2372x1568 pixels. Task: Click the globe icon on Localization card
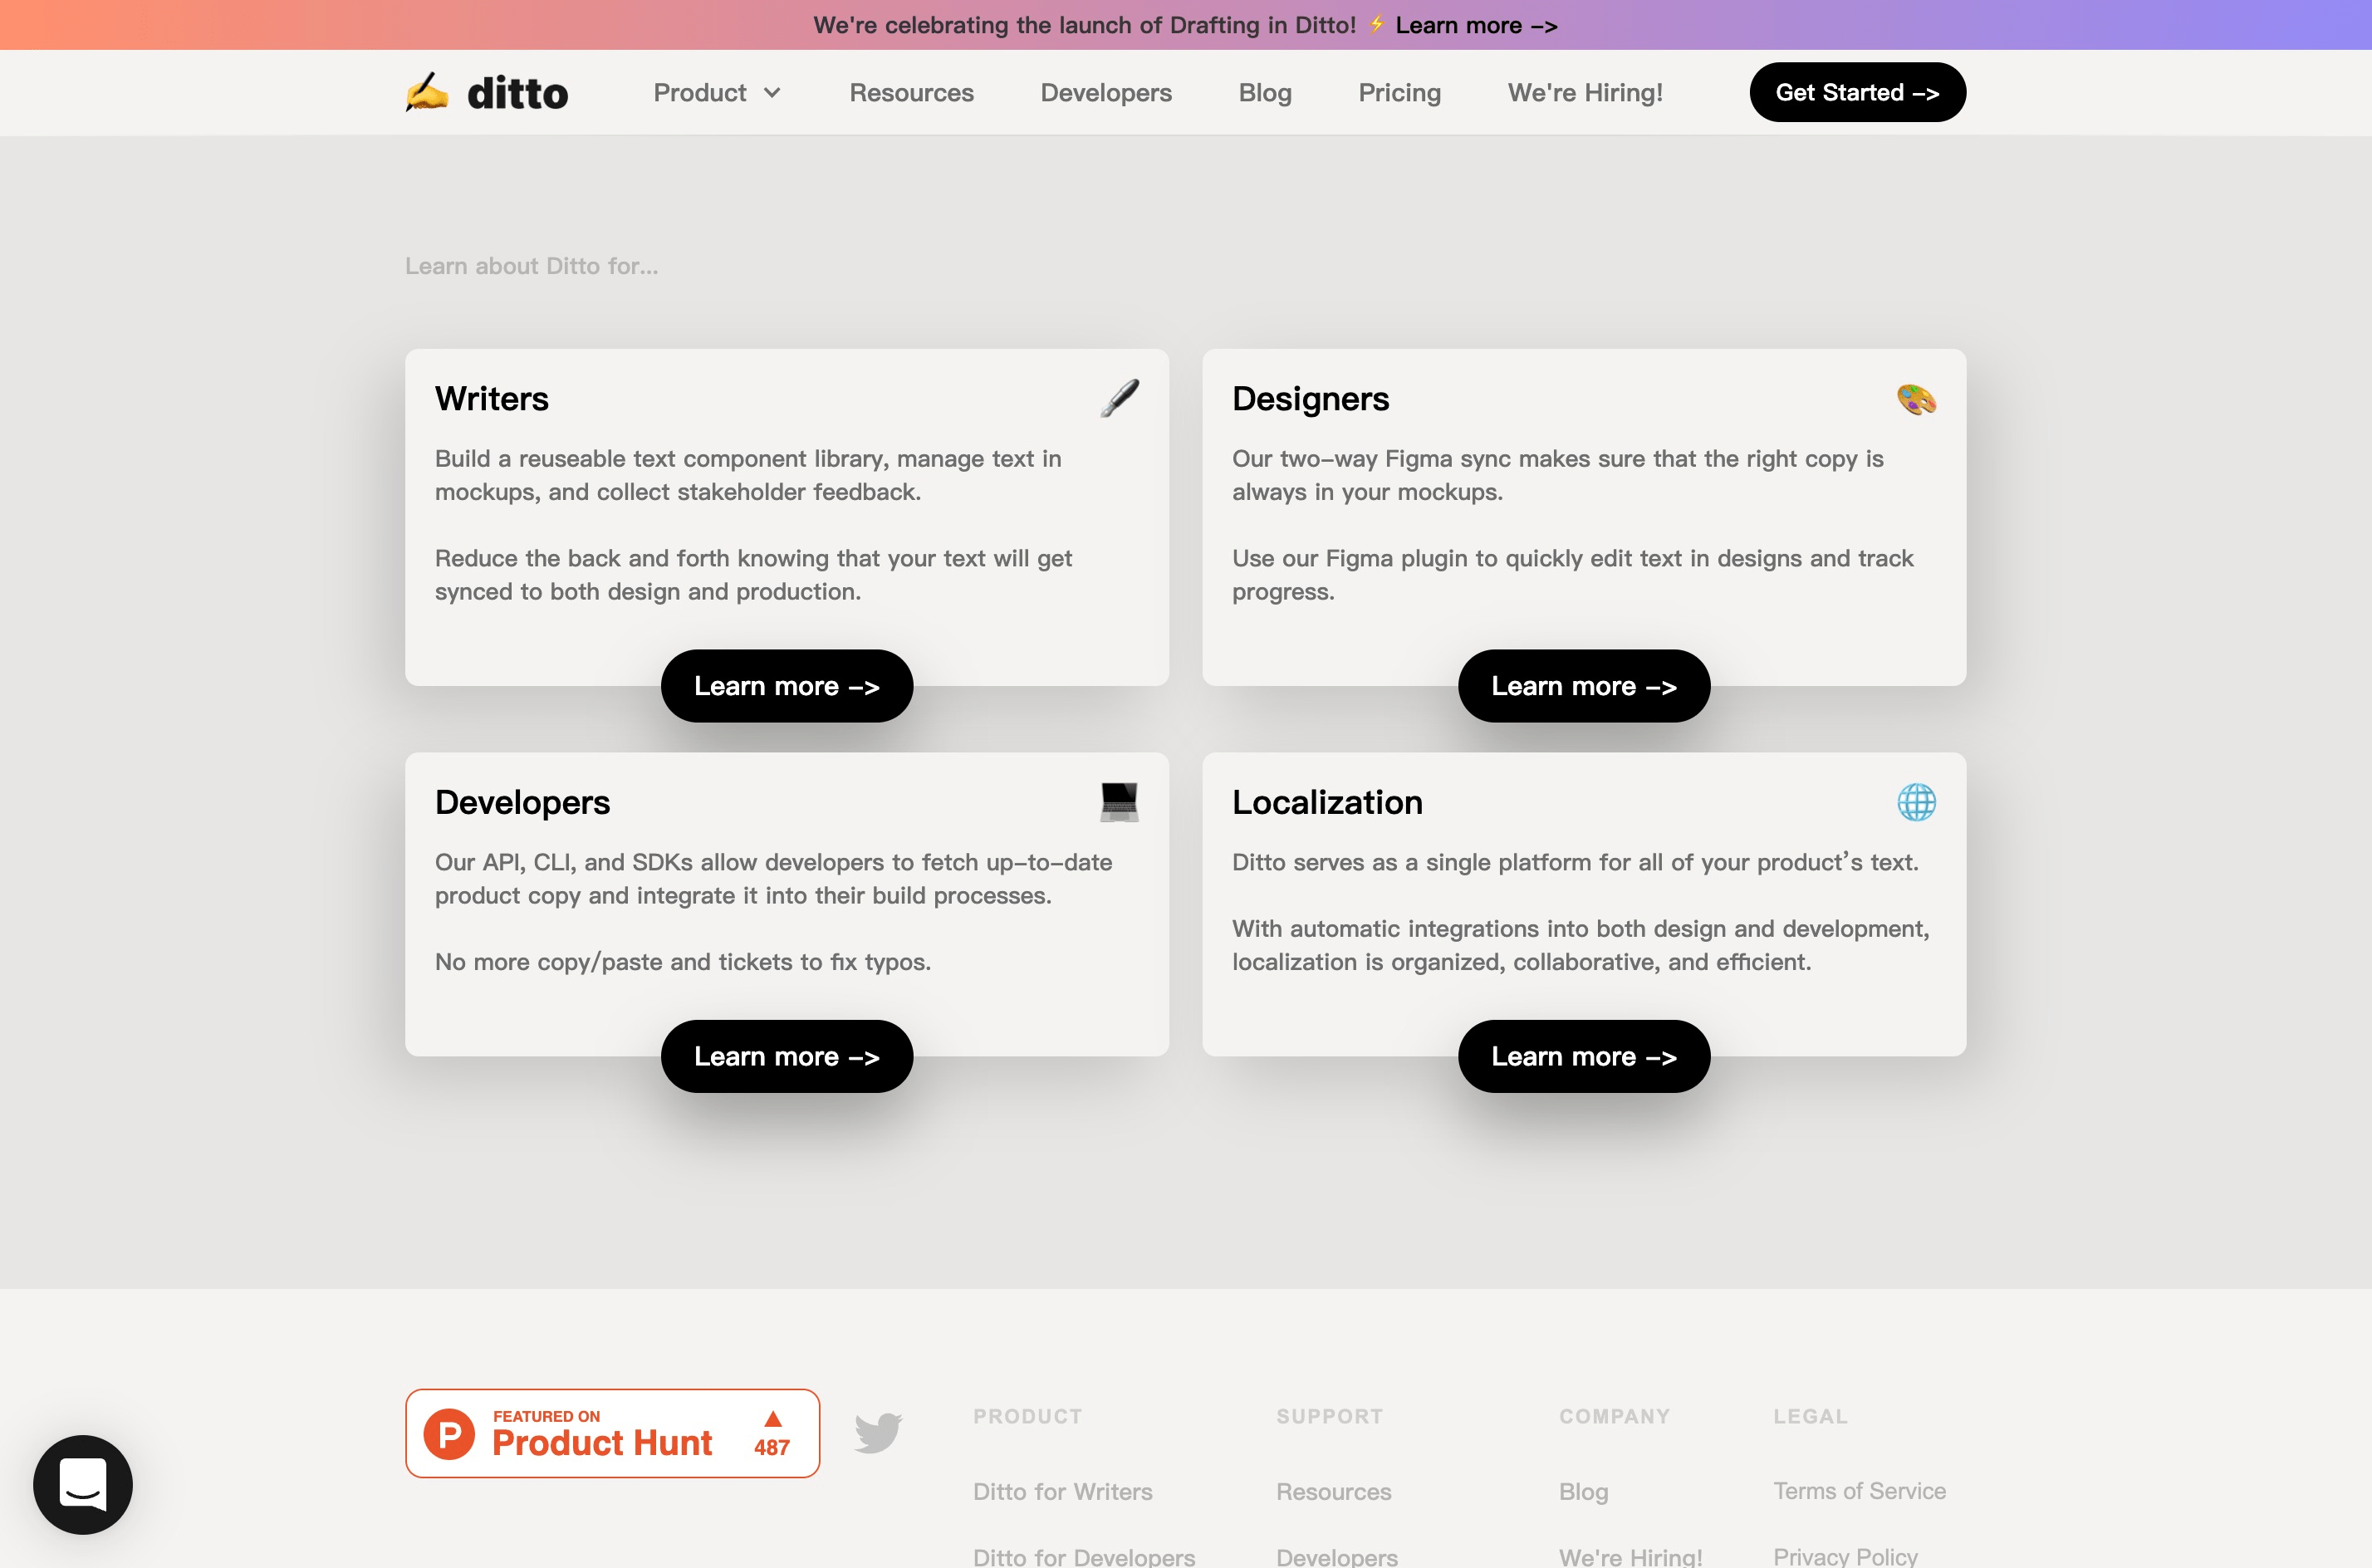pyautogui.click(x=1916, y=802)
